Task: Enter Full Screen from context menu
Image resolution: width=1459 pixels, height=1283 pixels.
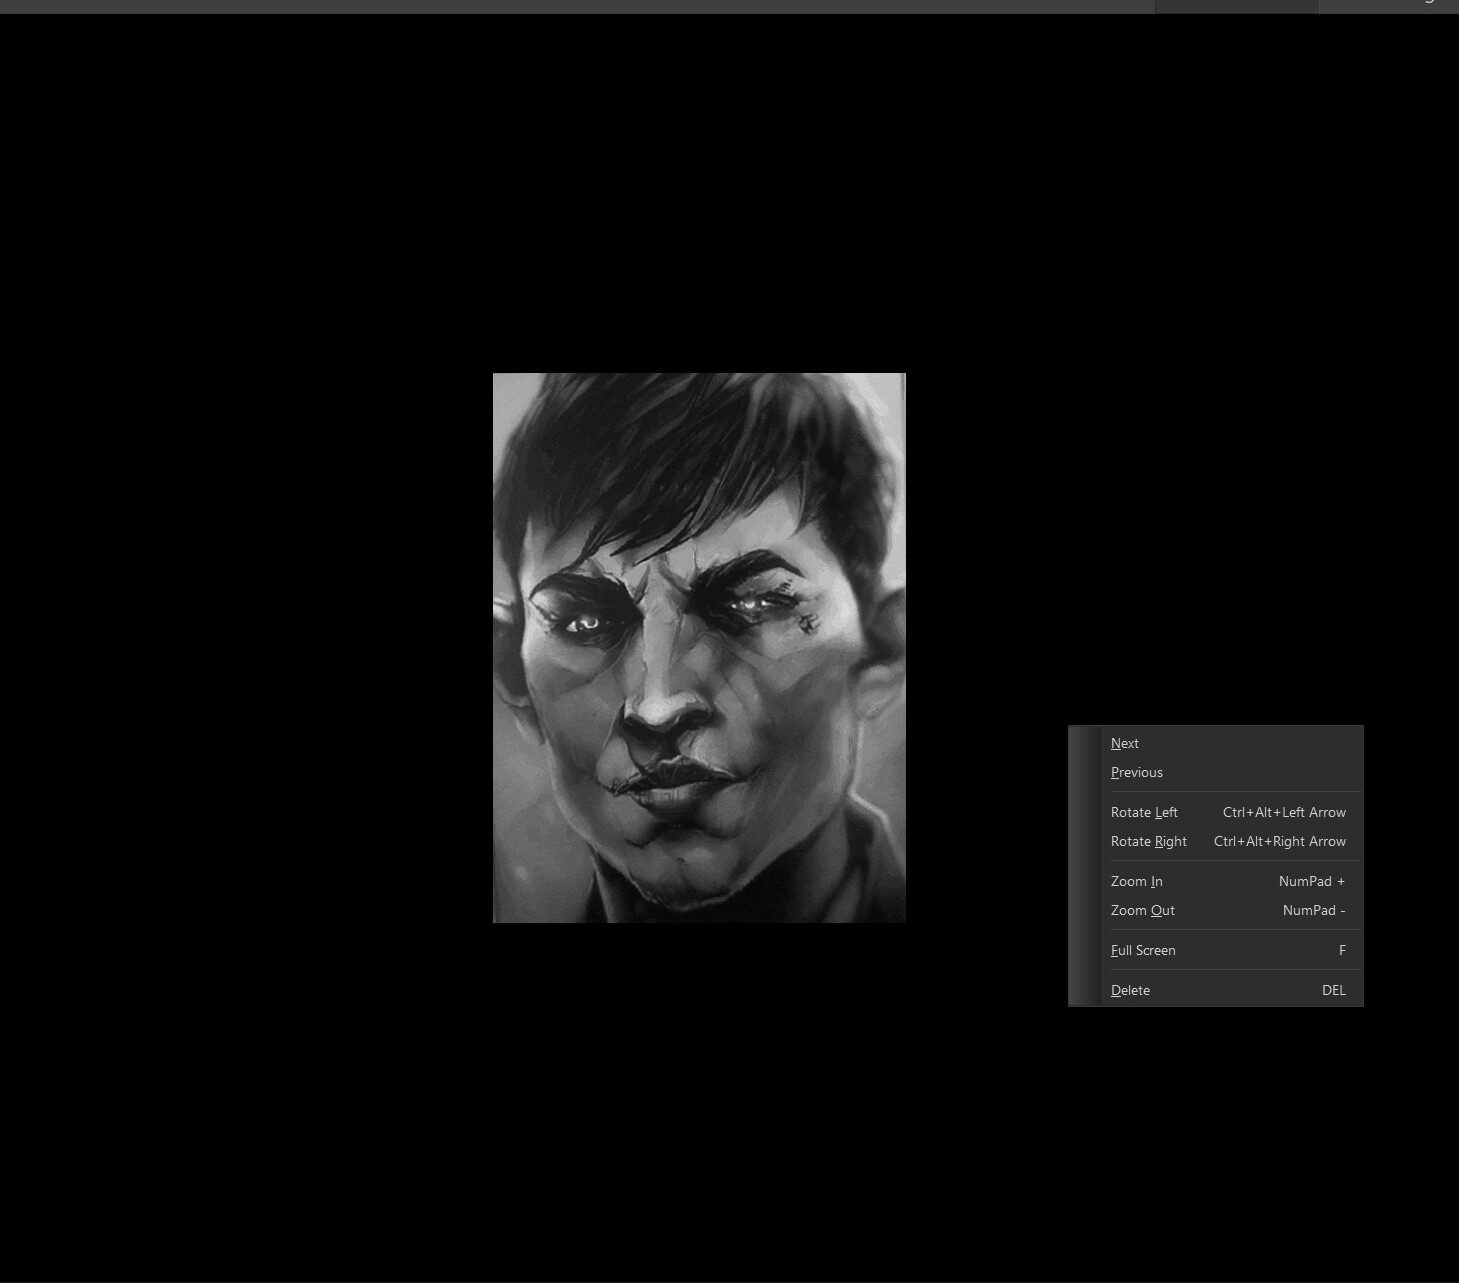Action: tap(1215, 950)
